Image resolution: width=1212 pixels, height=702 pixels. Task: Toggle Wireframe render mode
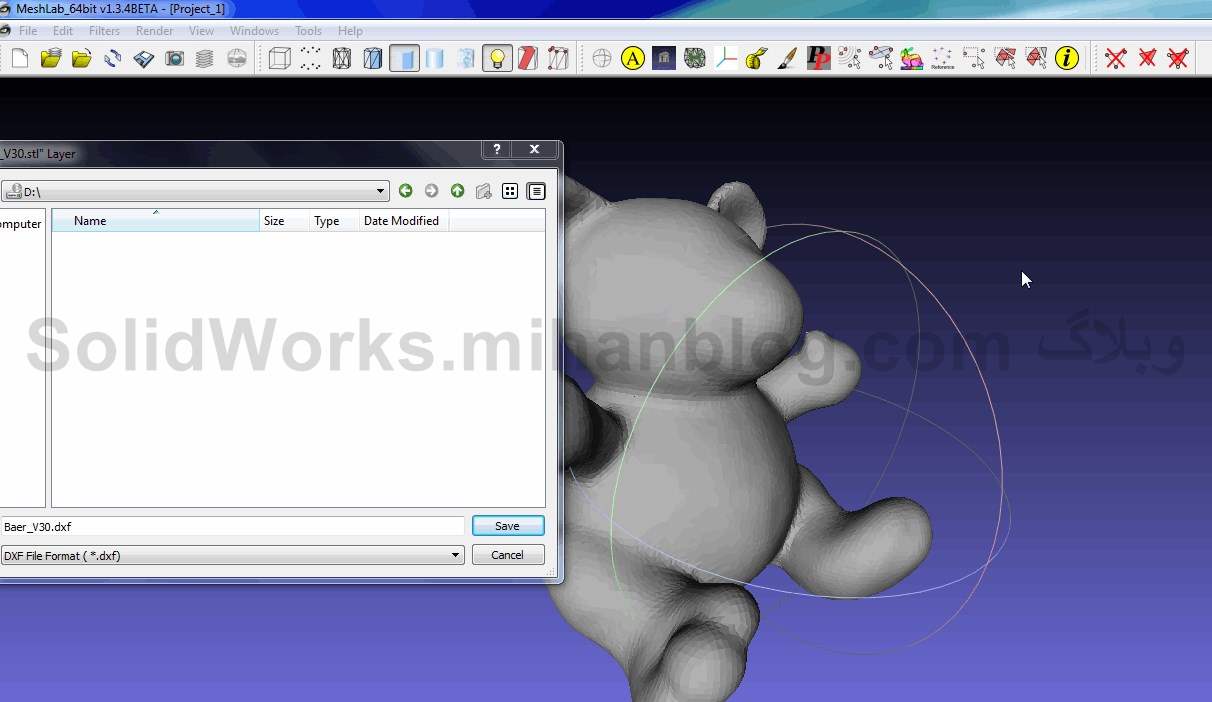point(342,59)
